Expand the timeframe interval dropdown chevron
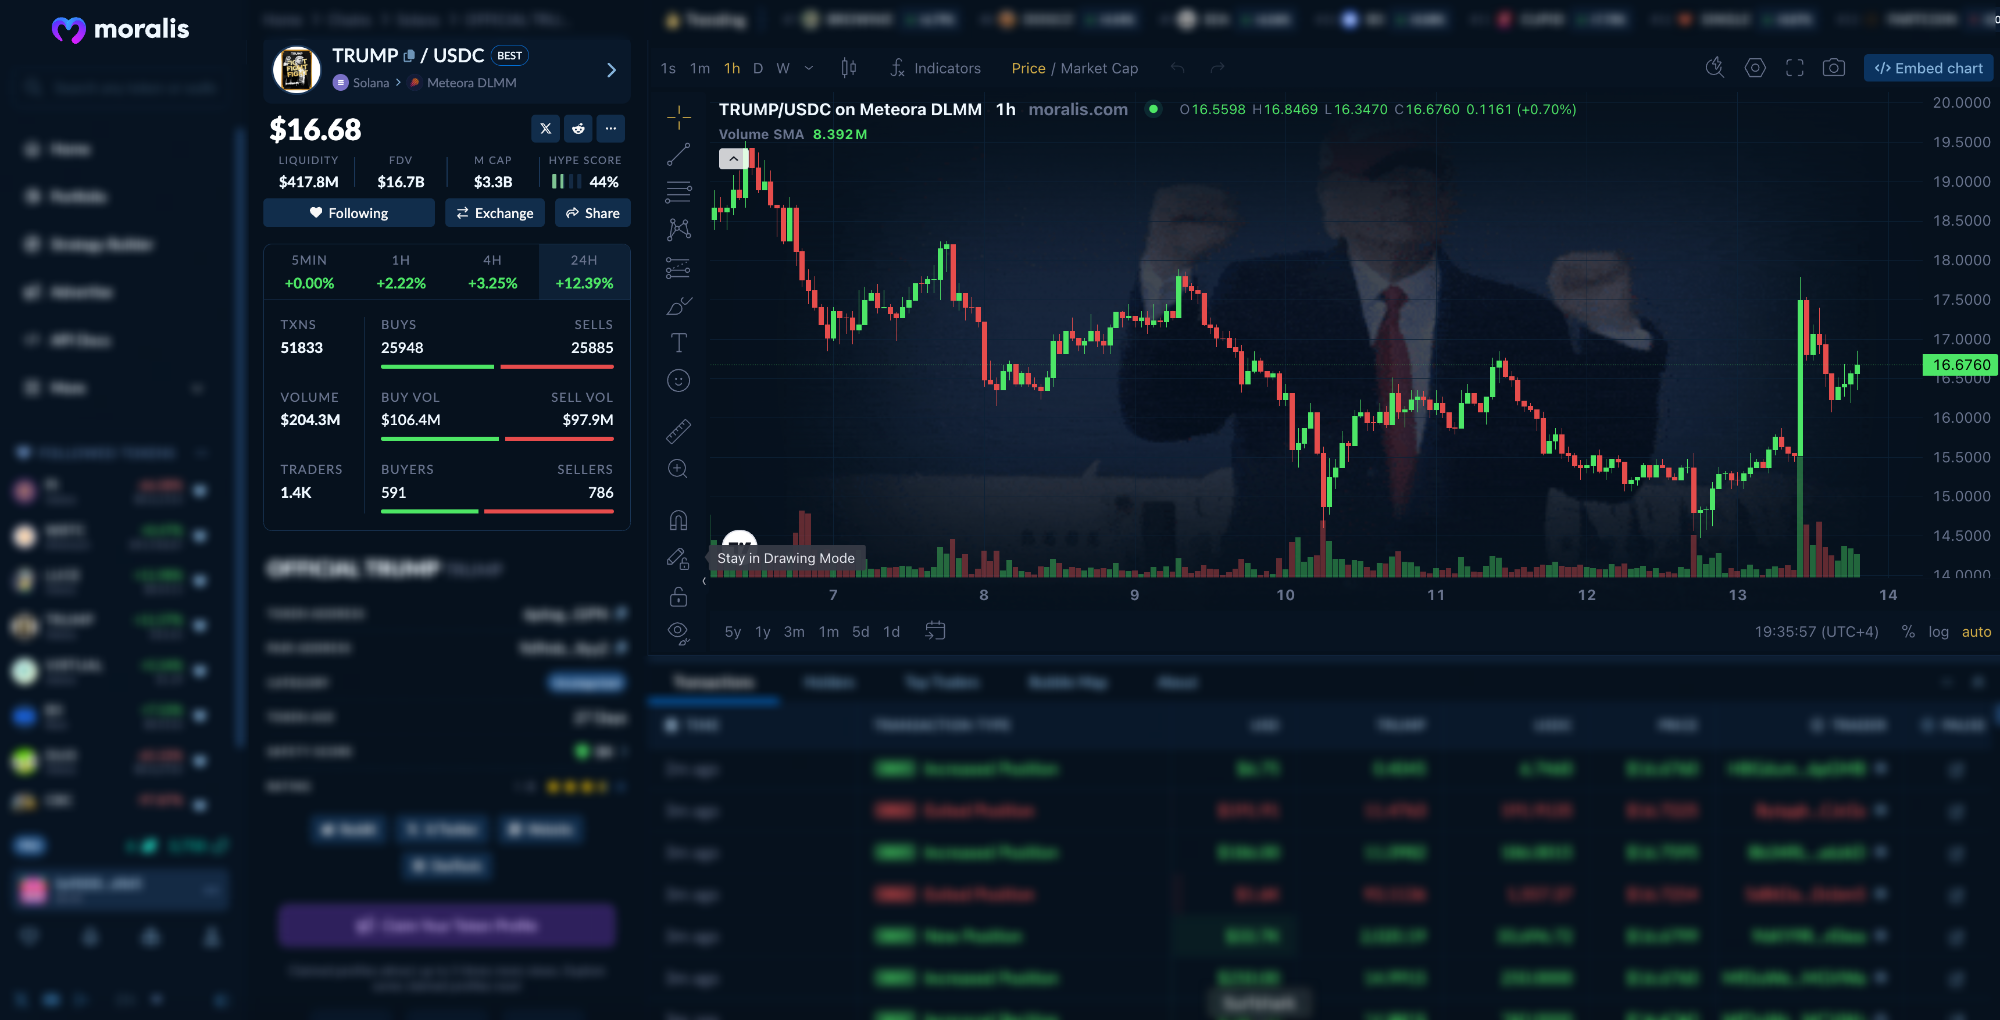Screen dimensions: 2000x1020 point(809,68)
